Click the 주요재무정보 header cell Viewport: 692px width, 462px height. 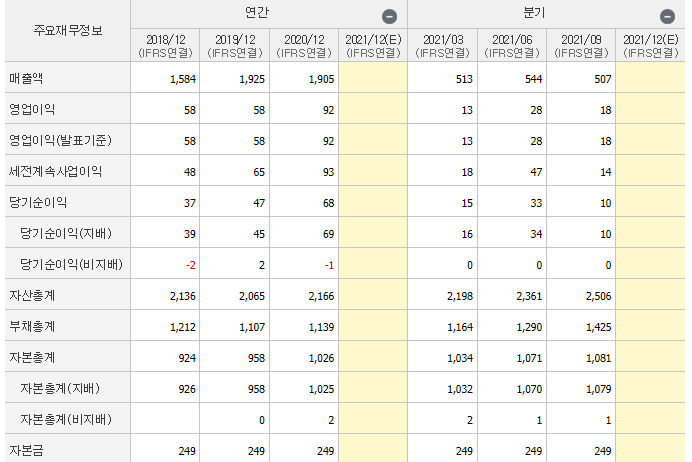coord(68,30)
